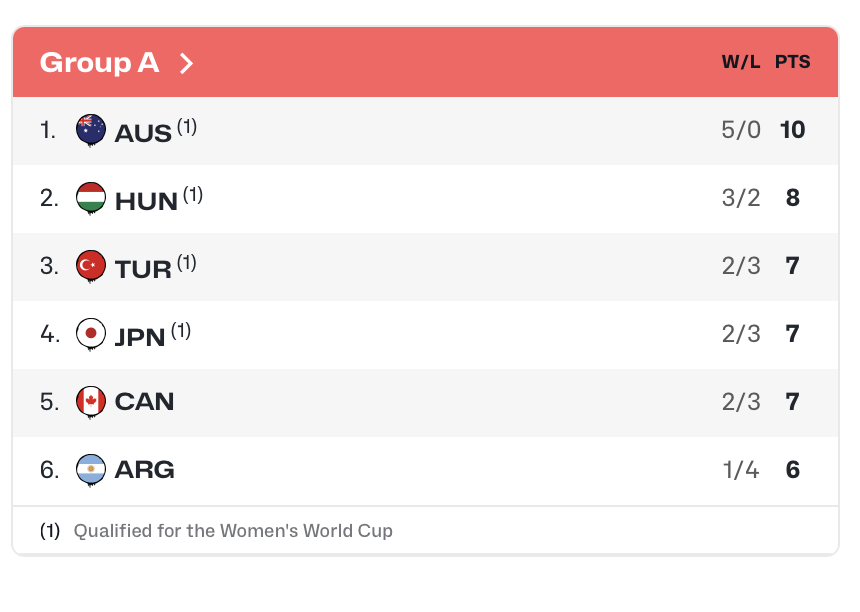This screenshot has width=860, height=612.
Task: Click Australia's 10 points value
Action: pyautogui.click(x=792, y=130)
